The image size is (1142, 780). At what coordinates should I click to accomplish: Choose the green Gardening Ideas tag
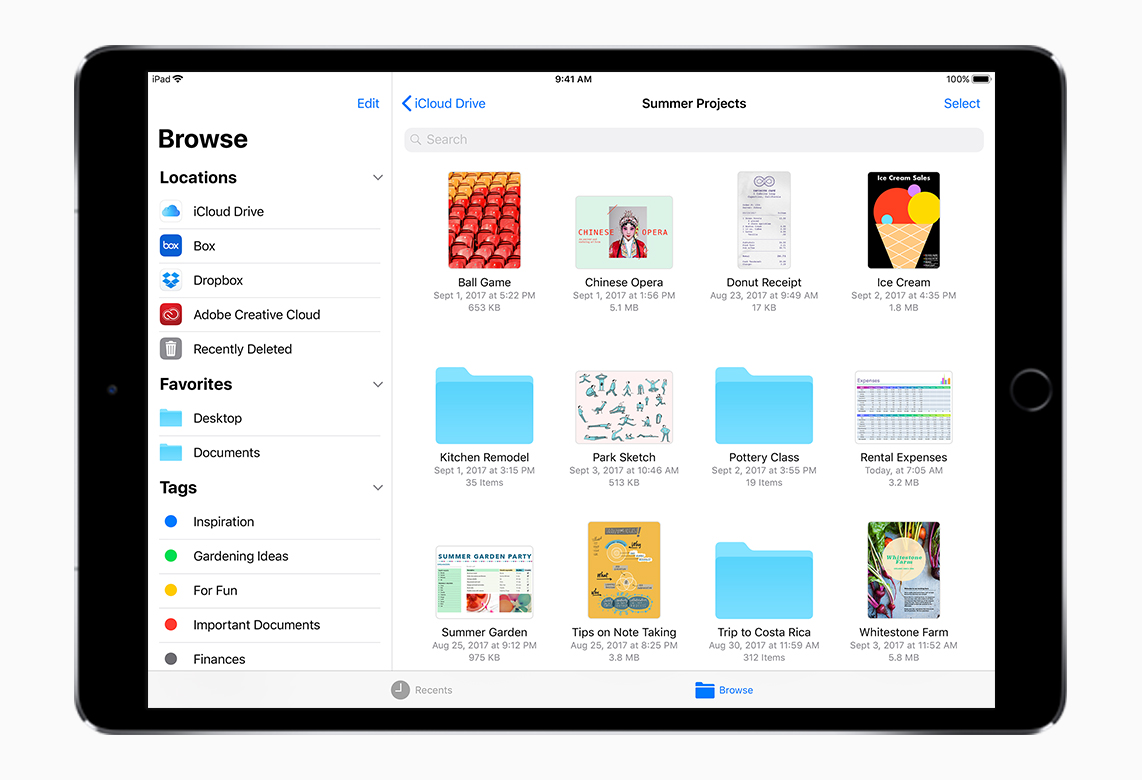click(x=240, y=556)
